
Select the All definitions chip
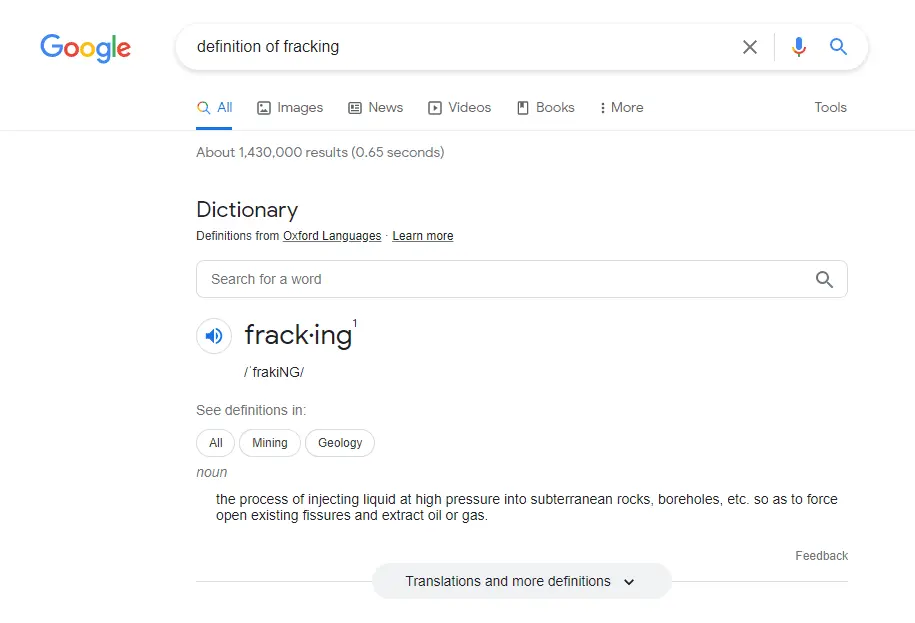click(x=215, y=443)
